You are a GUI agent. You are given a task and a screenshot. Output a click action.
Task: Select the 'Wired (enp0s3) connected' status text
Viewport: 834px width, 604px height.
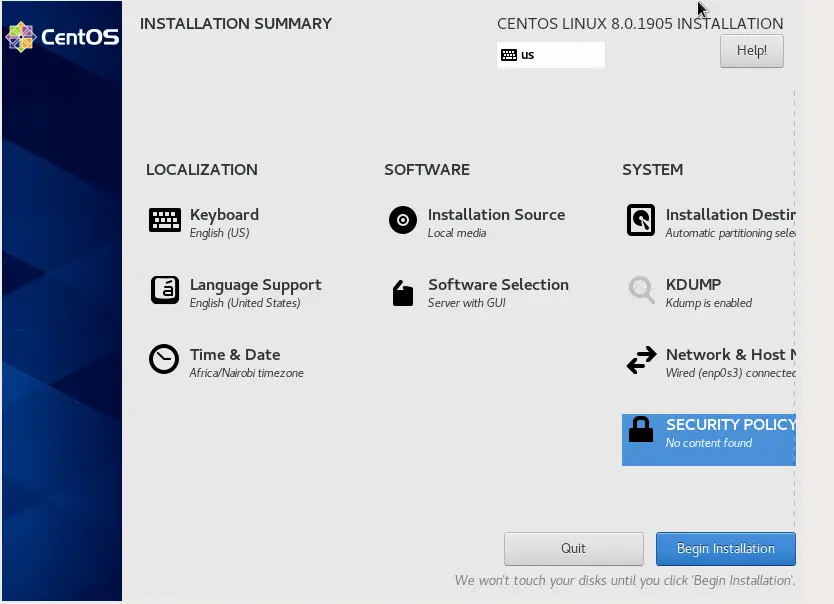coord(731,373)
